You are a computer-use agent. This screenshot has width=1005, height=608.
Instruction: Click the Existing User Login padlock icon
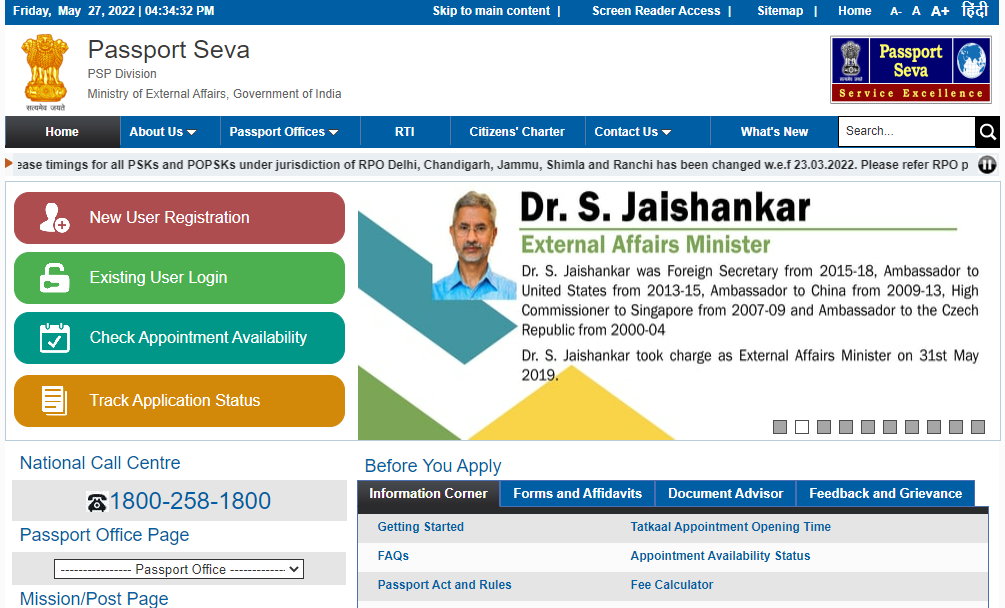[x=54, y=277]
